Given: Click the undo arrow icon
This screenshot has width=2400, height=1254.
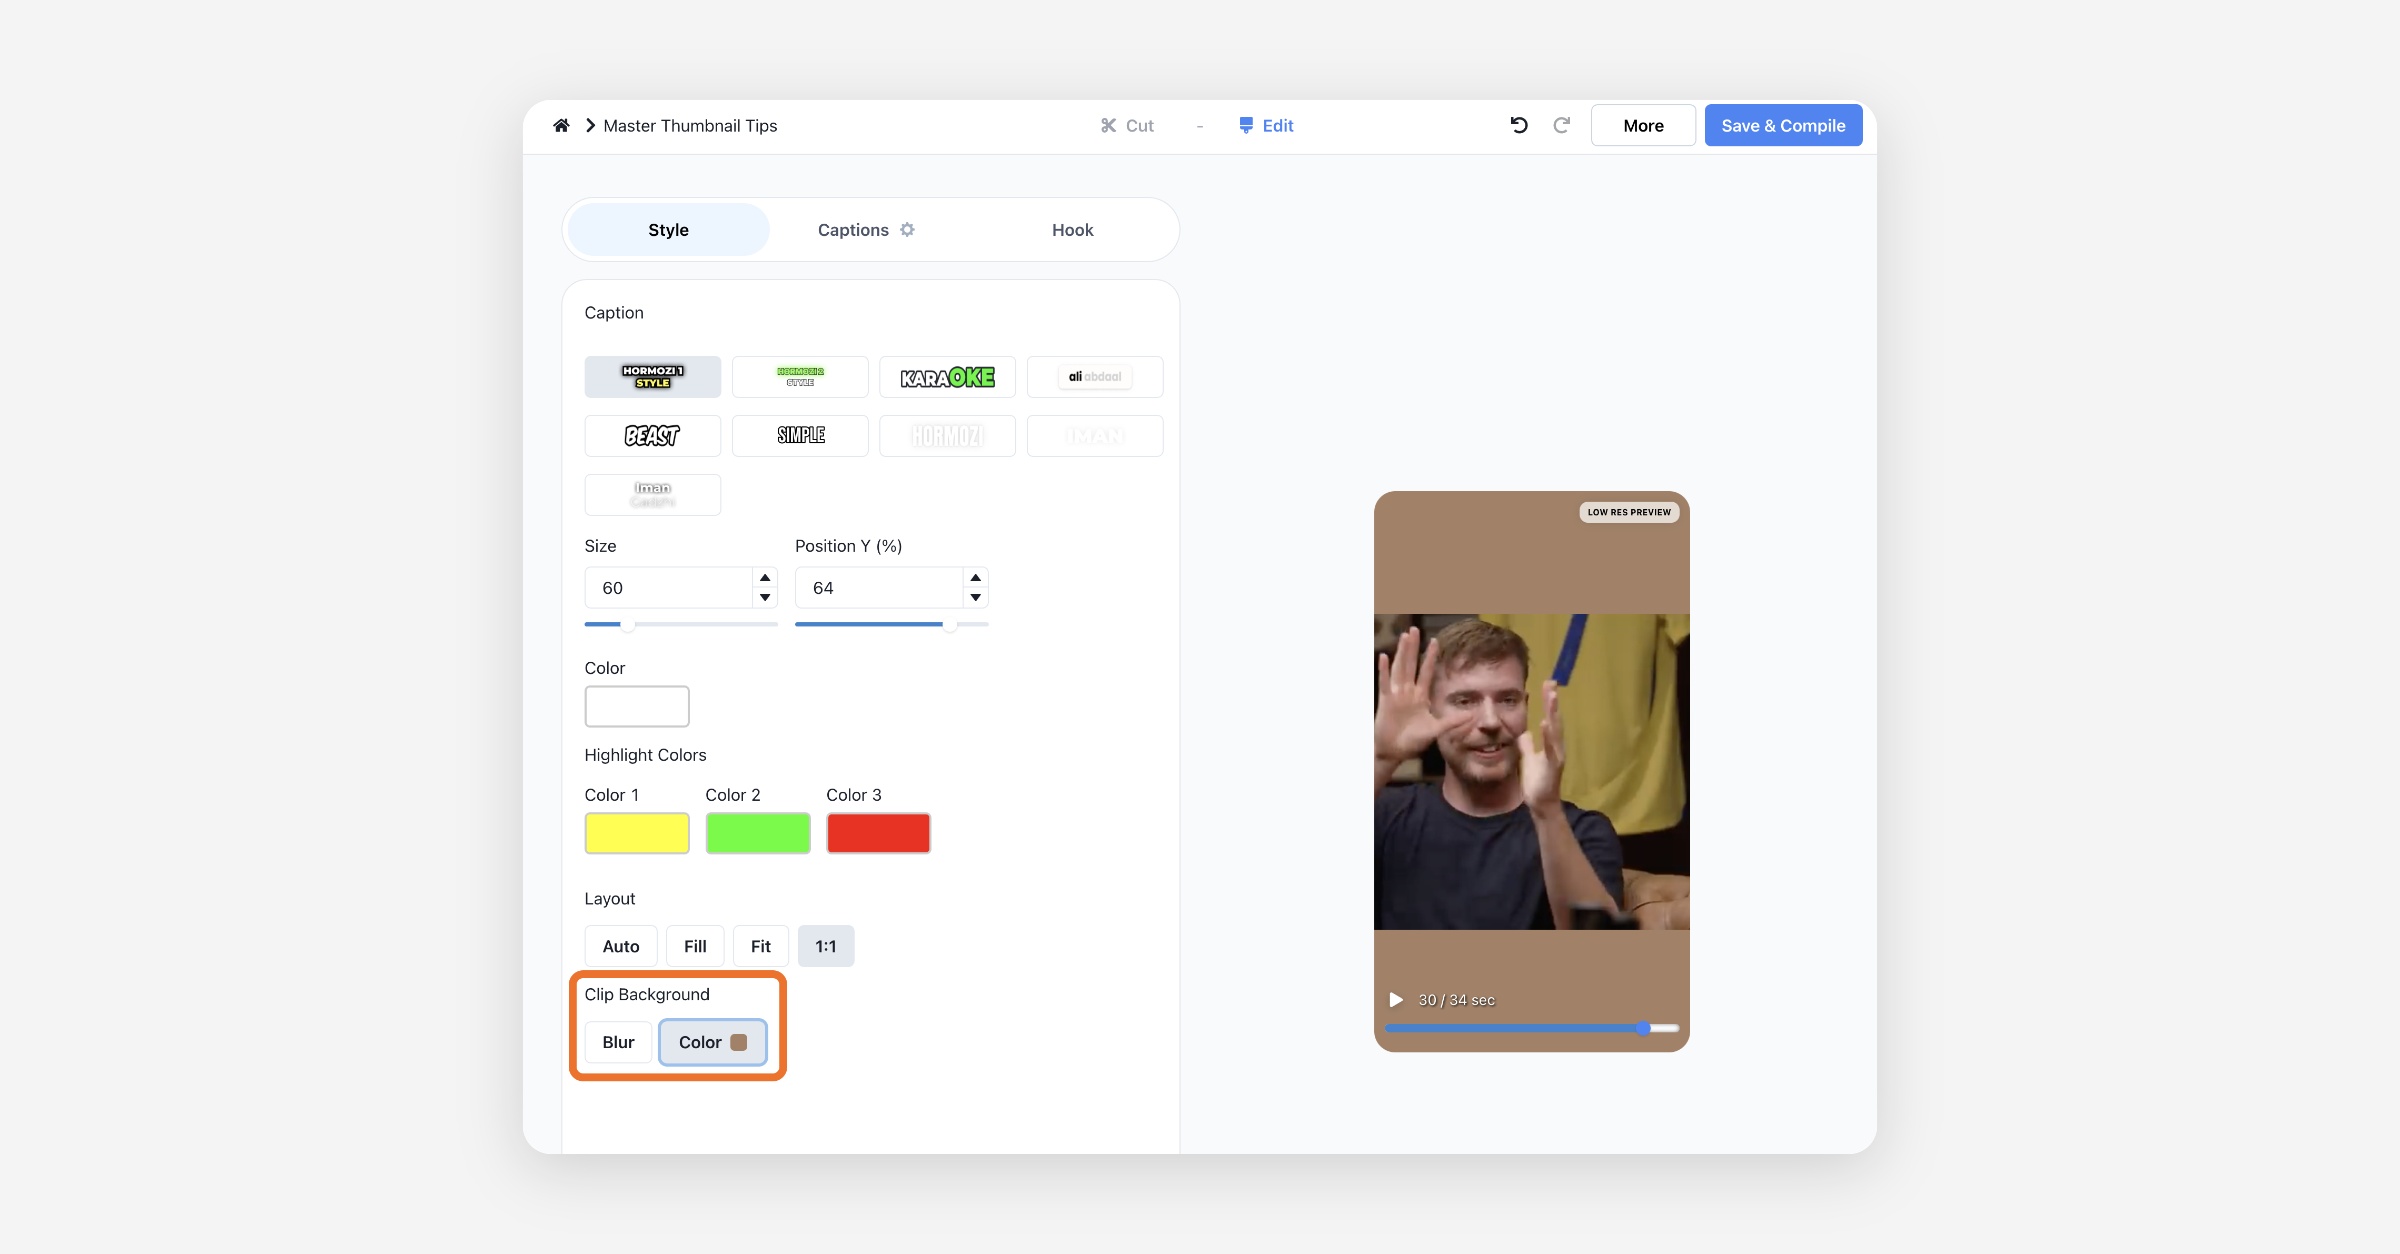Looking at the screenshot, I should pyautogui.click(x=1519, y=125).
